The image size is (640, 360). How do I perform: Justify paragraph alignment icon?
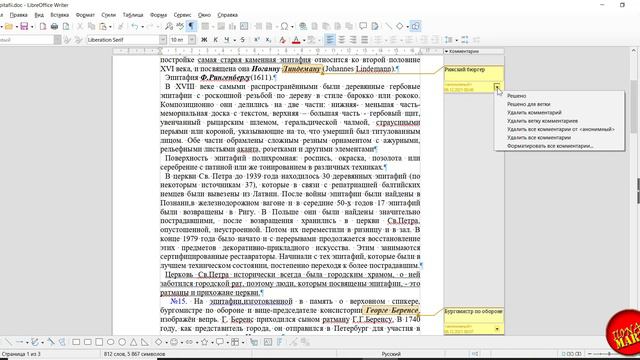(x=364, y=40)
